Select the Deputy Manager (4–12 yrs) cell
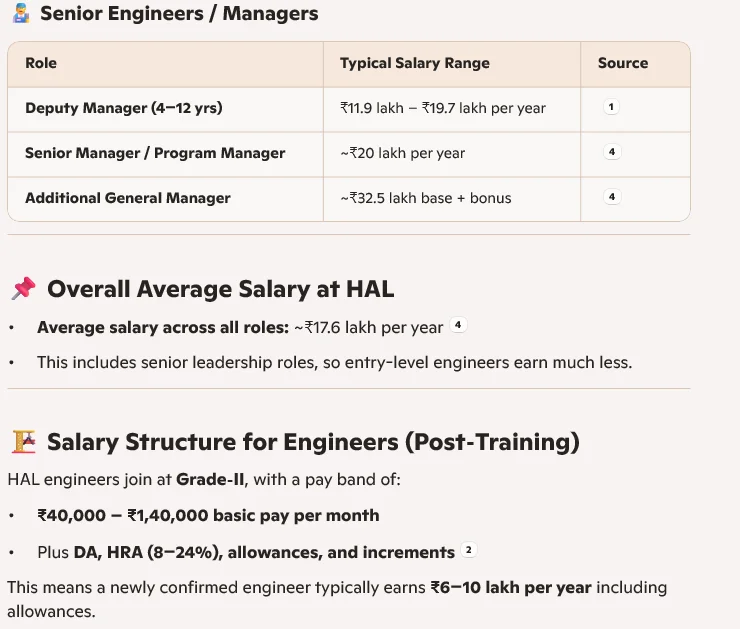 [123, 108]
